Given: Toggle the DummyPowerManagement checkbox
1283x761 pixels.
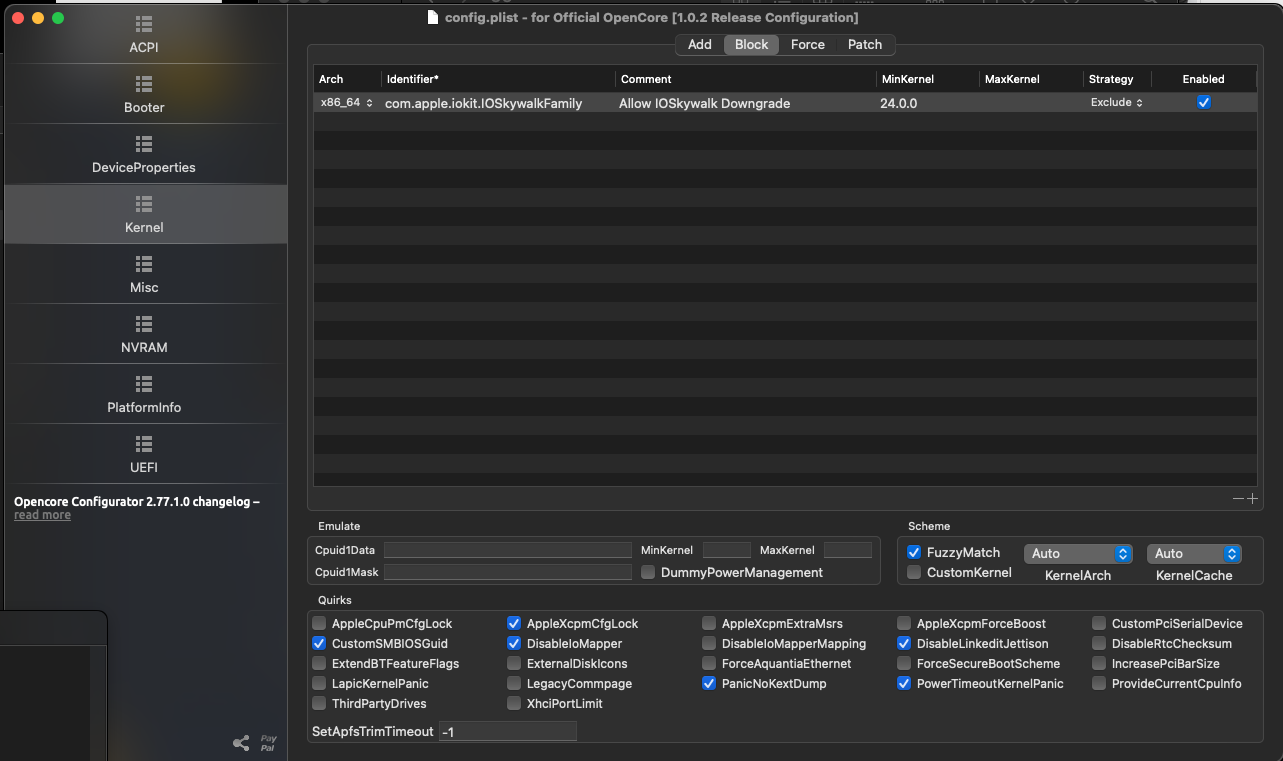Looking at the screenshot, I should point(648,573).
